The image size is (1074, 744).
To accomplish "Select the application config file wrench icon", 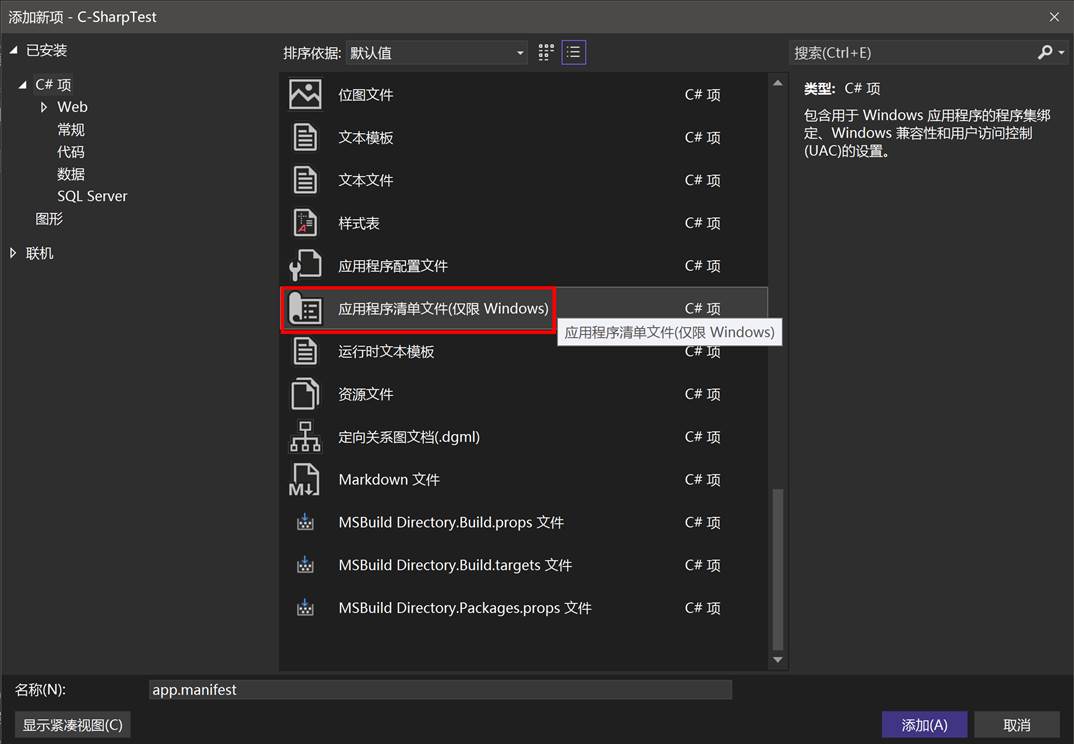I will [305, 266].
